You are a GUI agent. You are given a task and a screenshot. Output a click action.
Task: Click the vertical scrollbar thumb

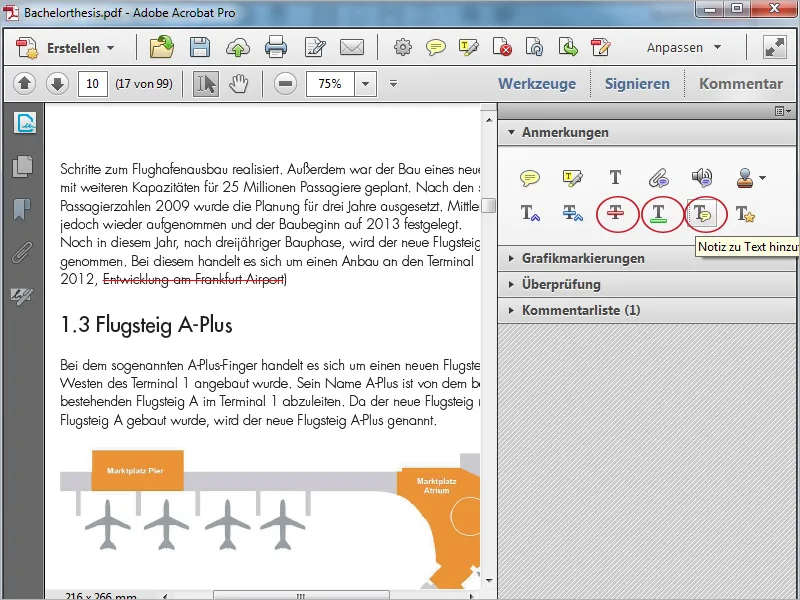[489, 206]
